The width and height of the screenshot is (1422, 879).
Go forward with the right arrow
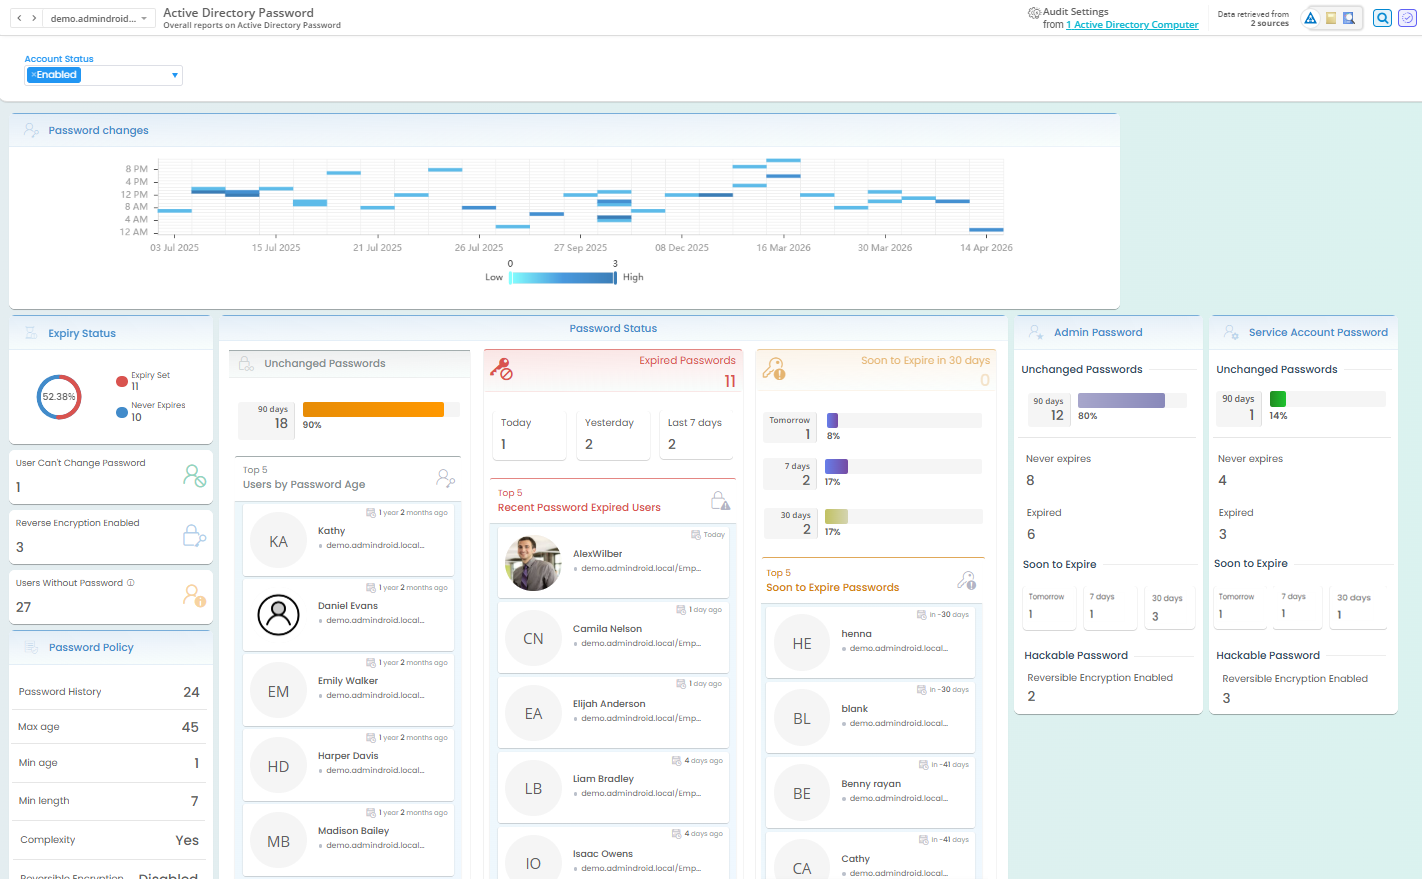click(34, 18)
